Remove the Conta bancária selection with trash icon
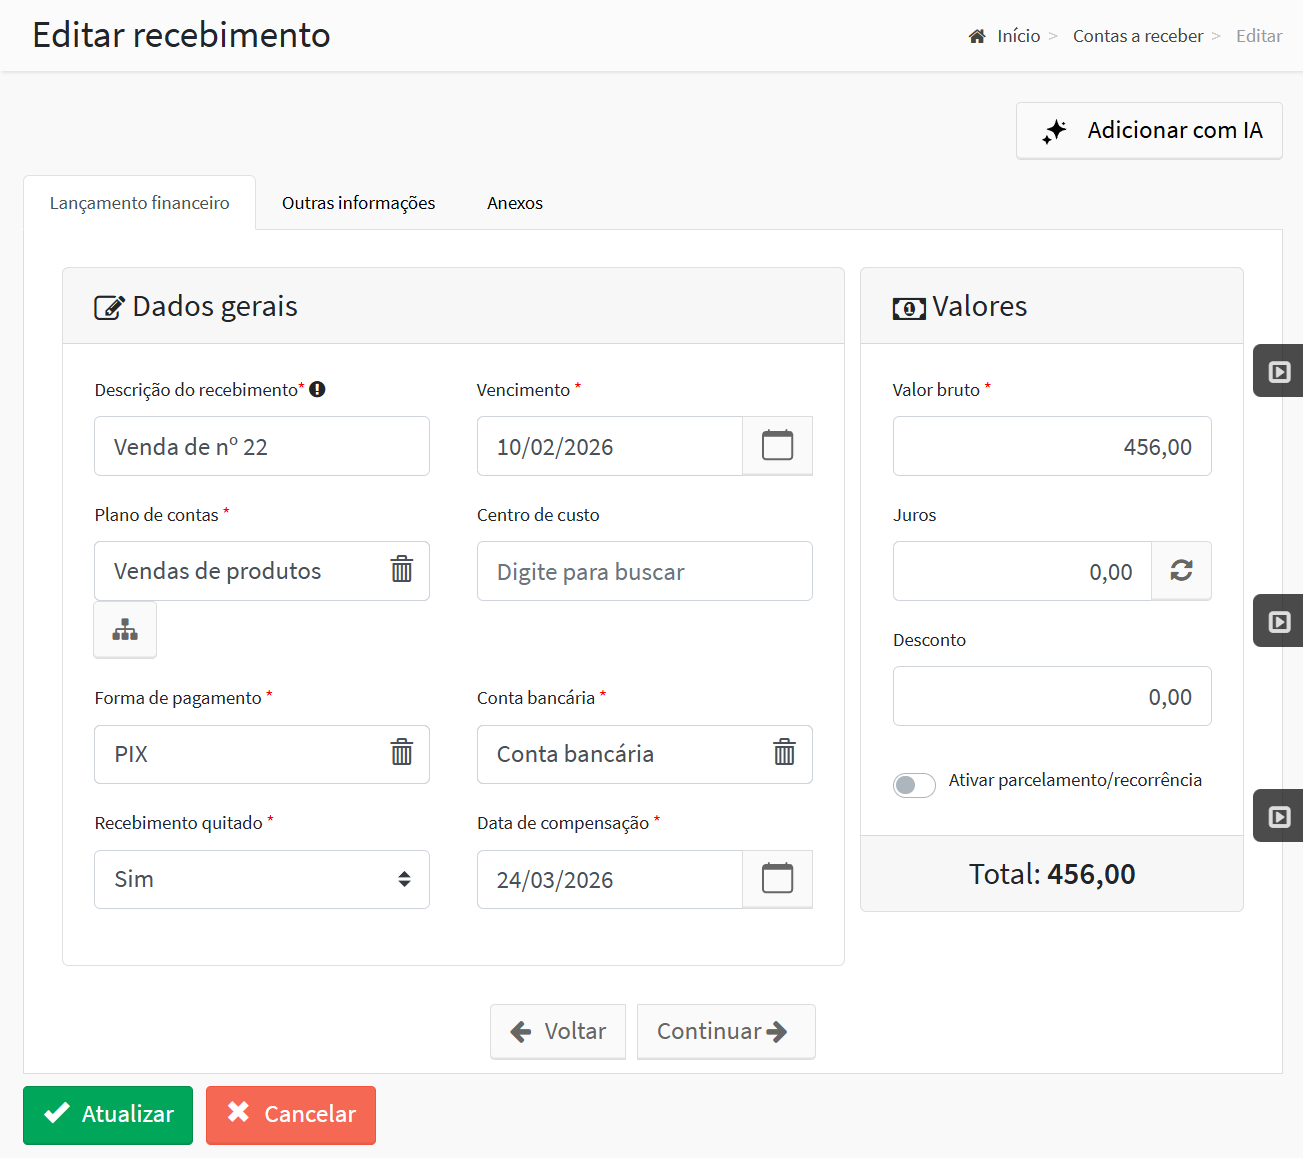This screenshot has height=1158, width=1303. (784, 753)
